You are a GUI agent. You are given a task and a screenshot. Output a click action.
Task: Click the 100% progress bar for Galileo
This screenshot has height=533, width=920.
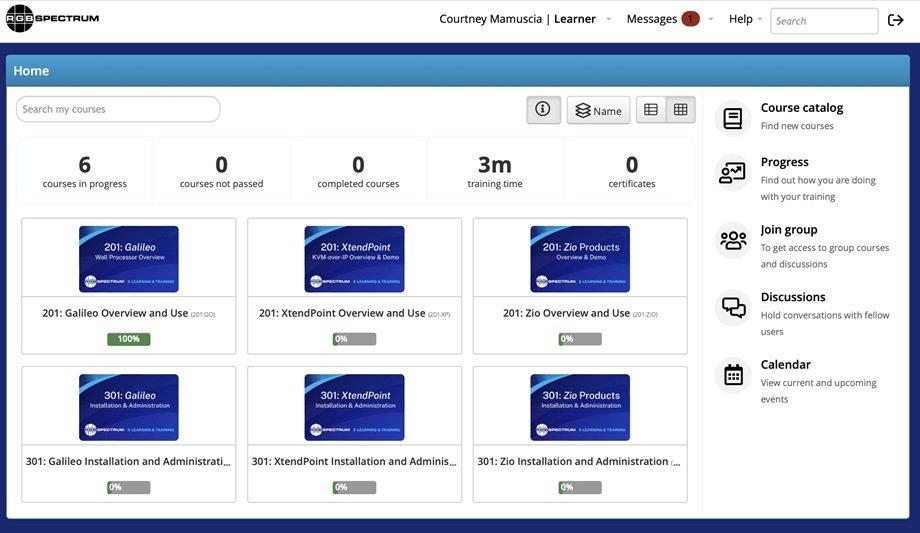coord(128,339)
